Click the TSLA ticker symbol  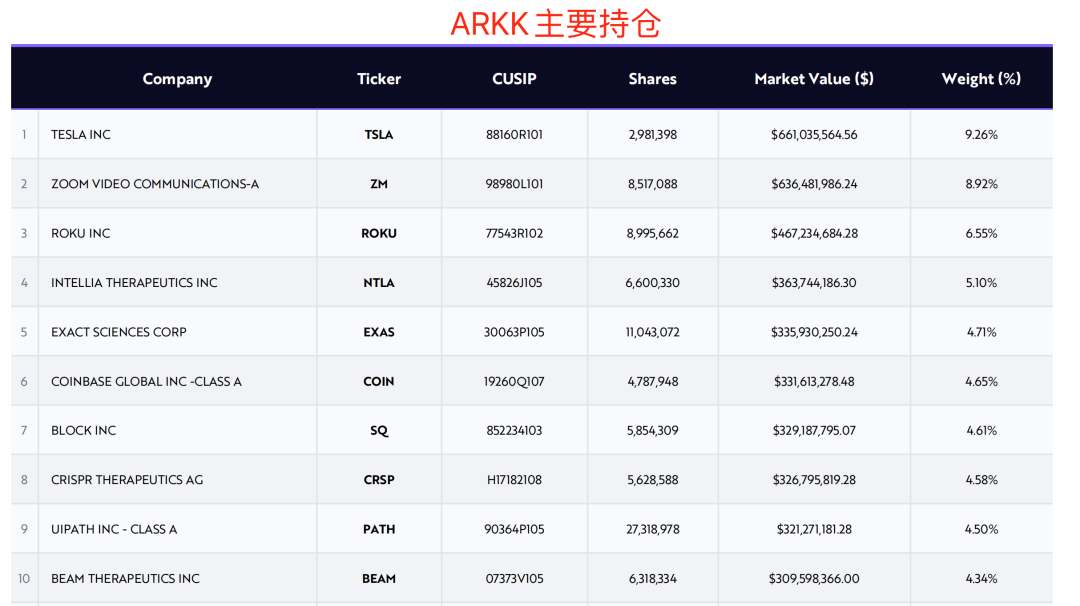tap(379, 135)
